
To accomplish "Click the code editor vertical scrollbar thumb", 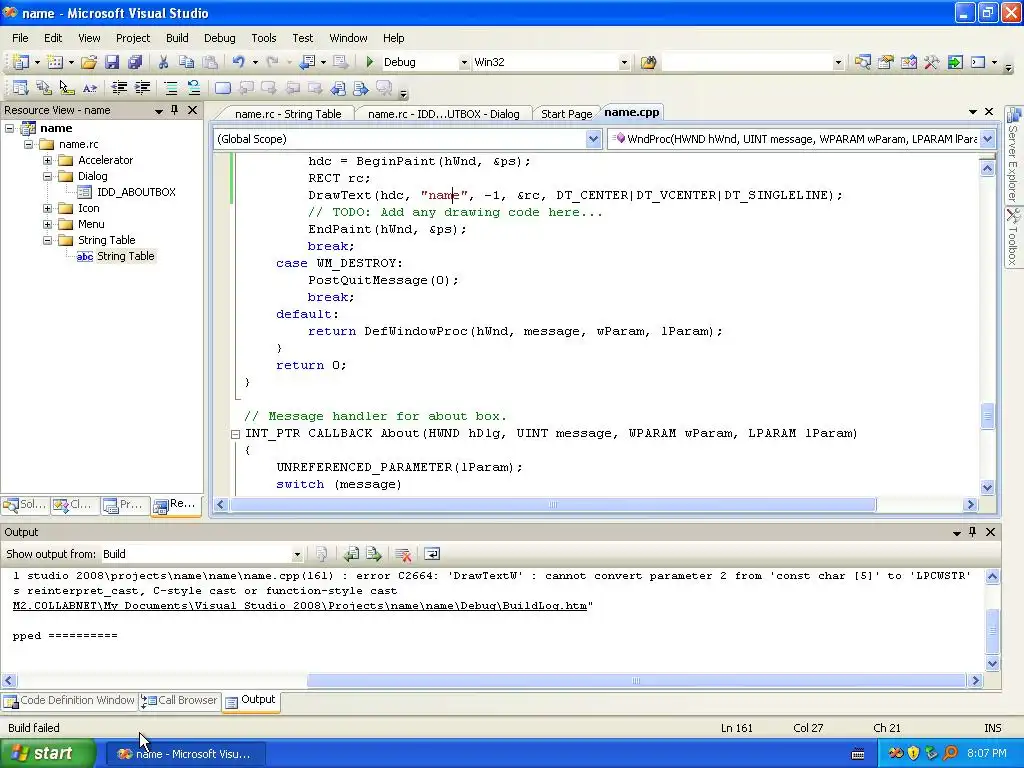I will tap(987, 417).
